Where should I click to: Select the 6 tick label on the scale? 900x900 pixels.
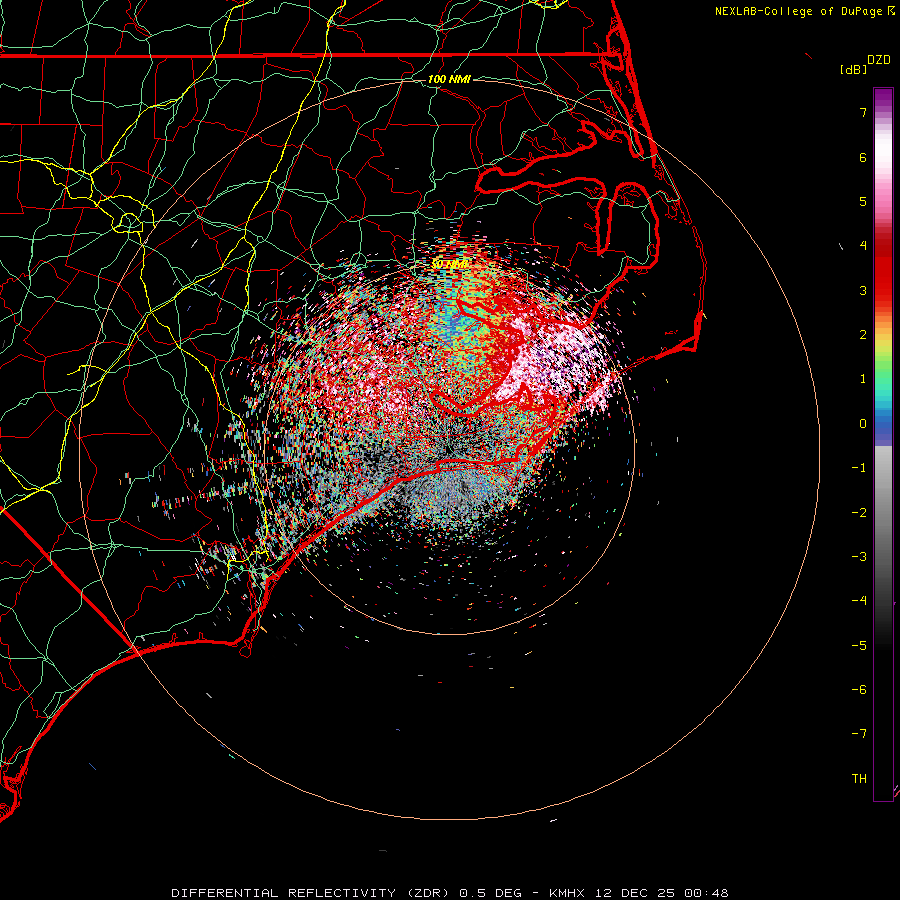point(863,157)
